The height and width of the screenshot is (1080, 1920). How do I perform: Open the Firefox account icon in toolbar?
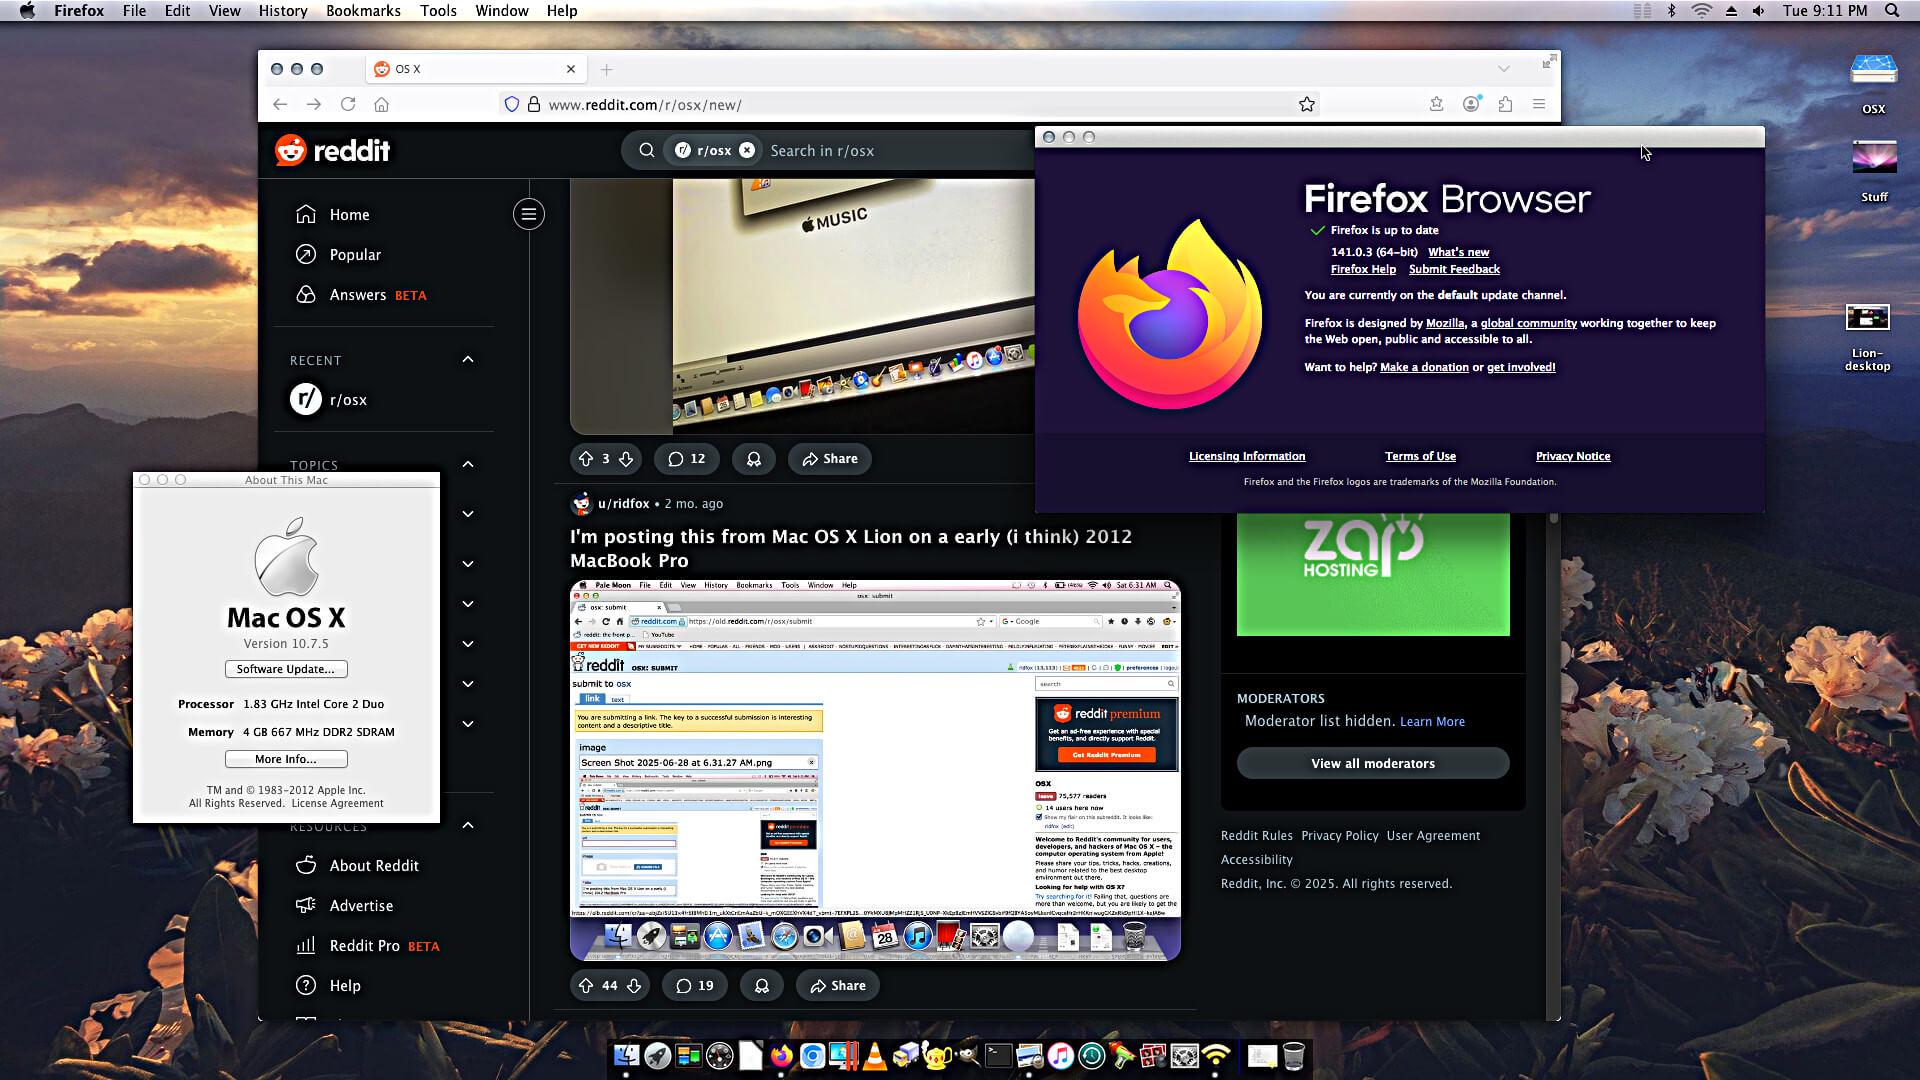point(1471,104)
